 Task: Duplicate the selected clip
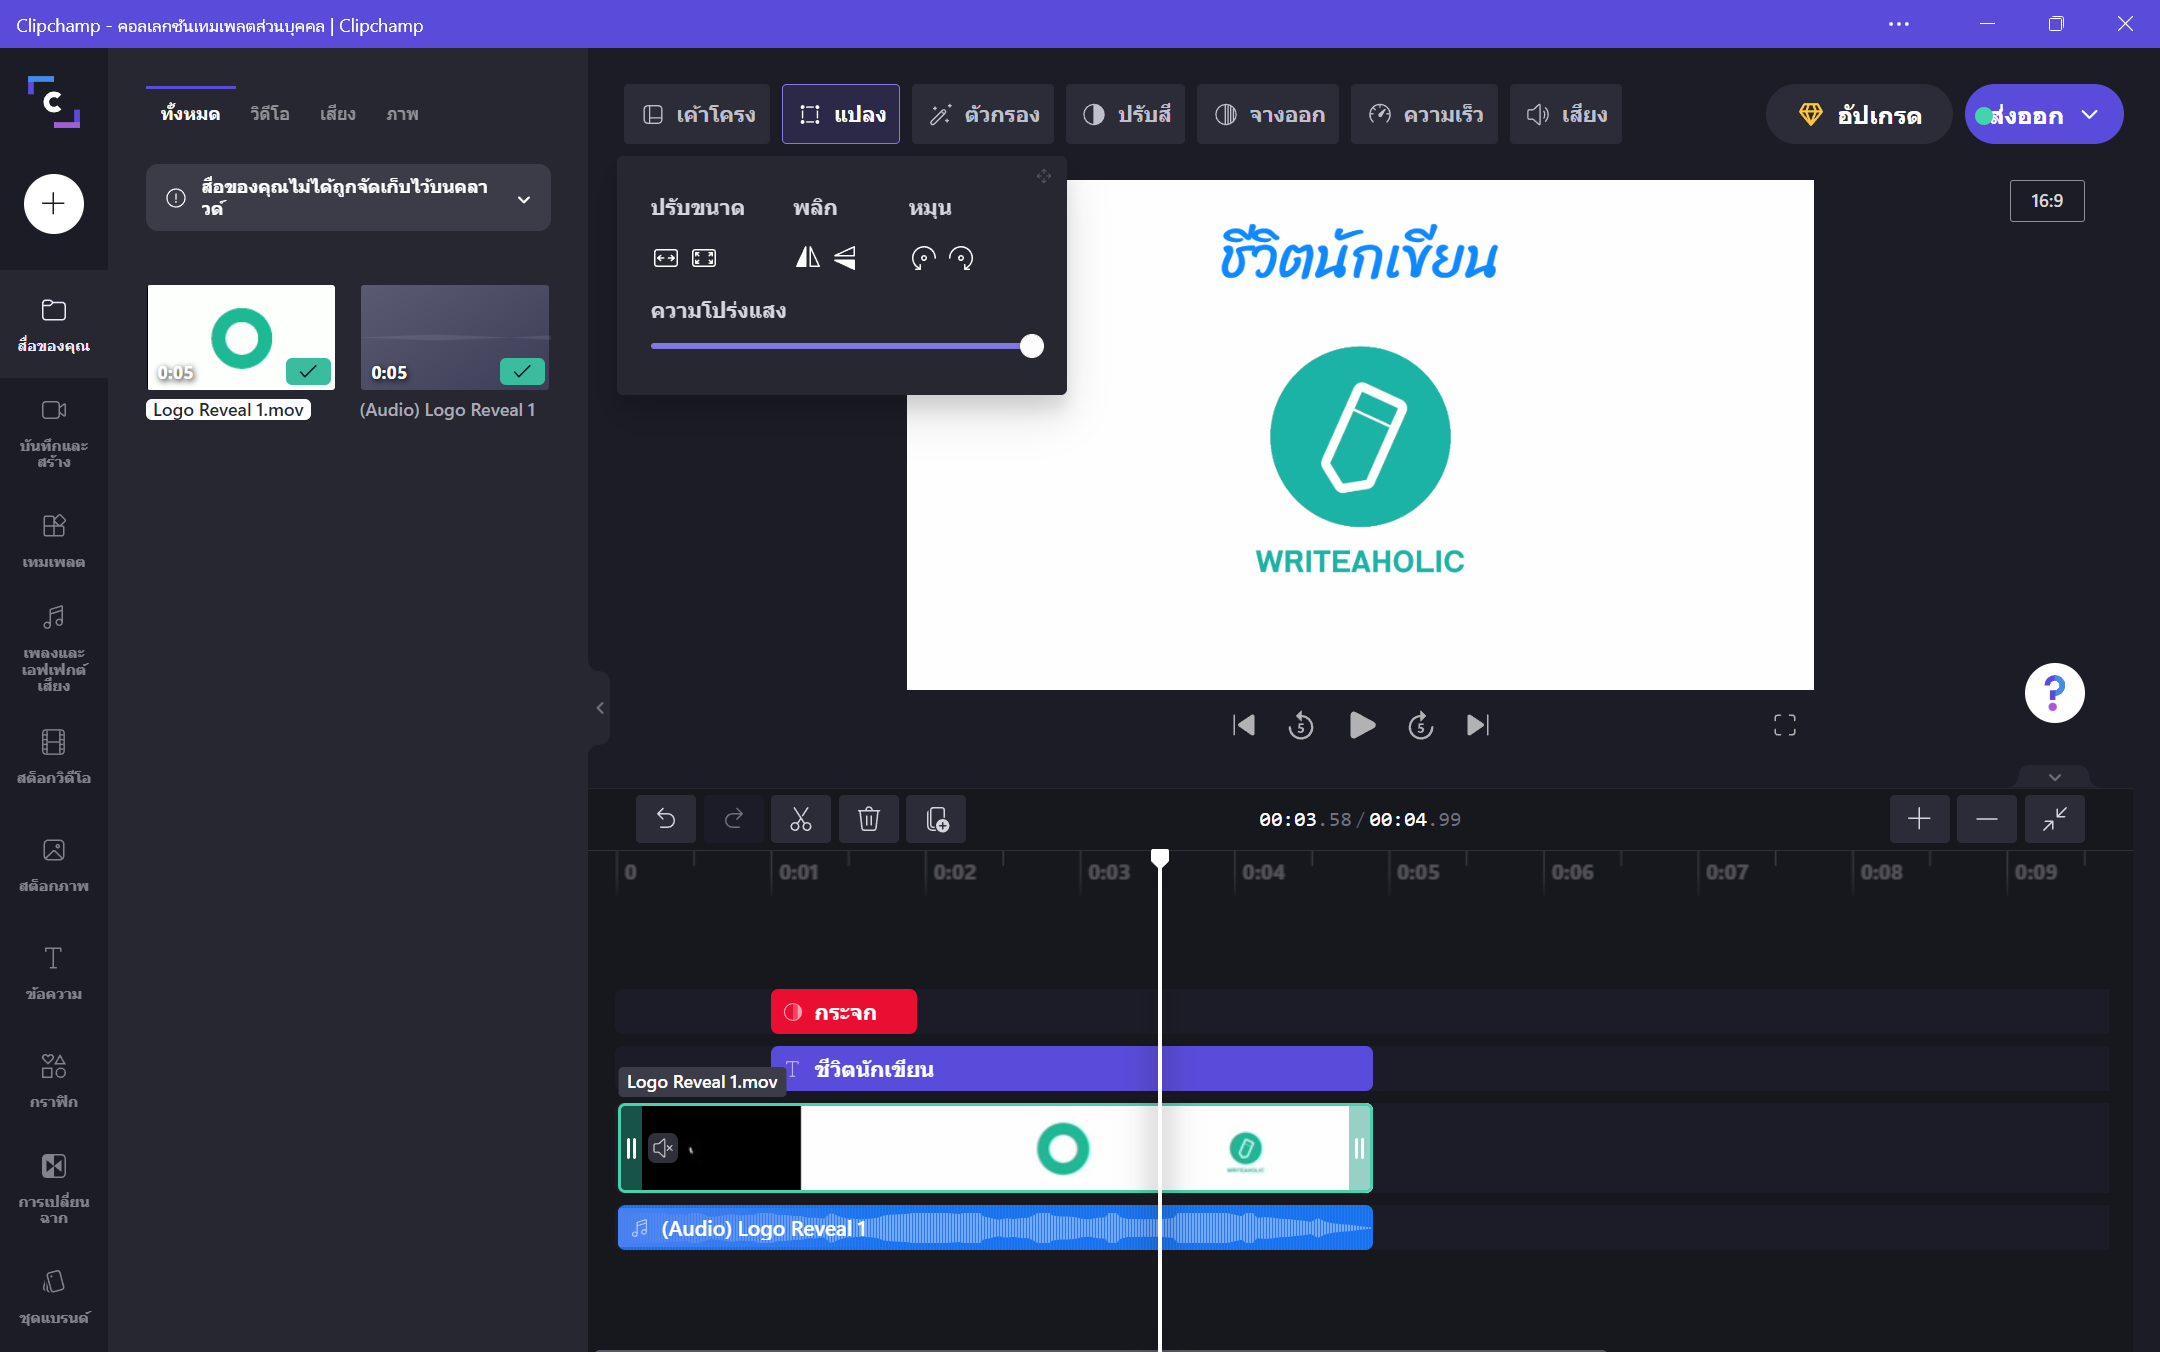point(937,820)
